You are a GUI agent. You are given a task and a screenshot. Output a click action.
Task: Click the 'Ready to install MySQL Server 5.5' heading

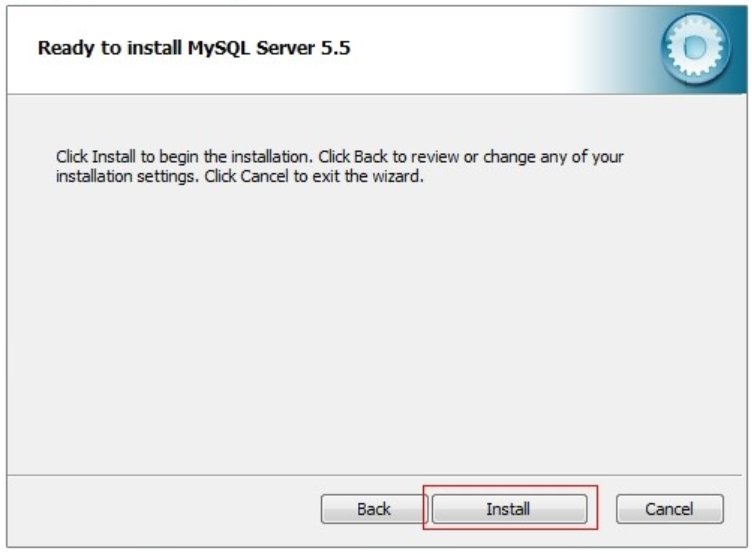click(193, 48)
